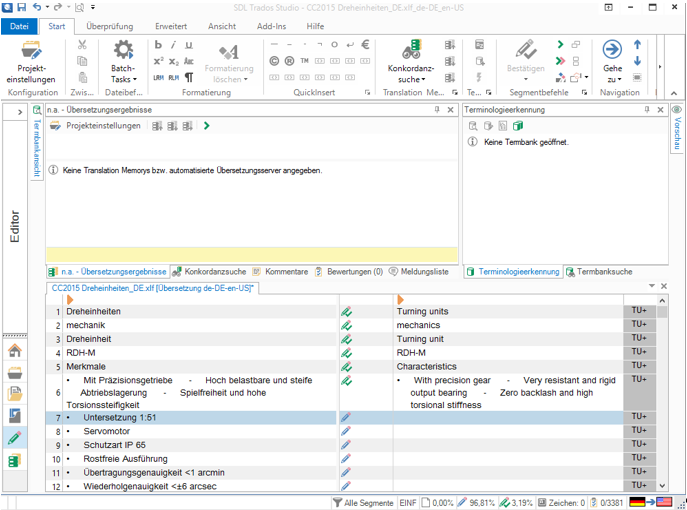Viewport: 687px width, 510px height.
Task: Click green double arrow in Segmentbefehle
Action: 560,61
